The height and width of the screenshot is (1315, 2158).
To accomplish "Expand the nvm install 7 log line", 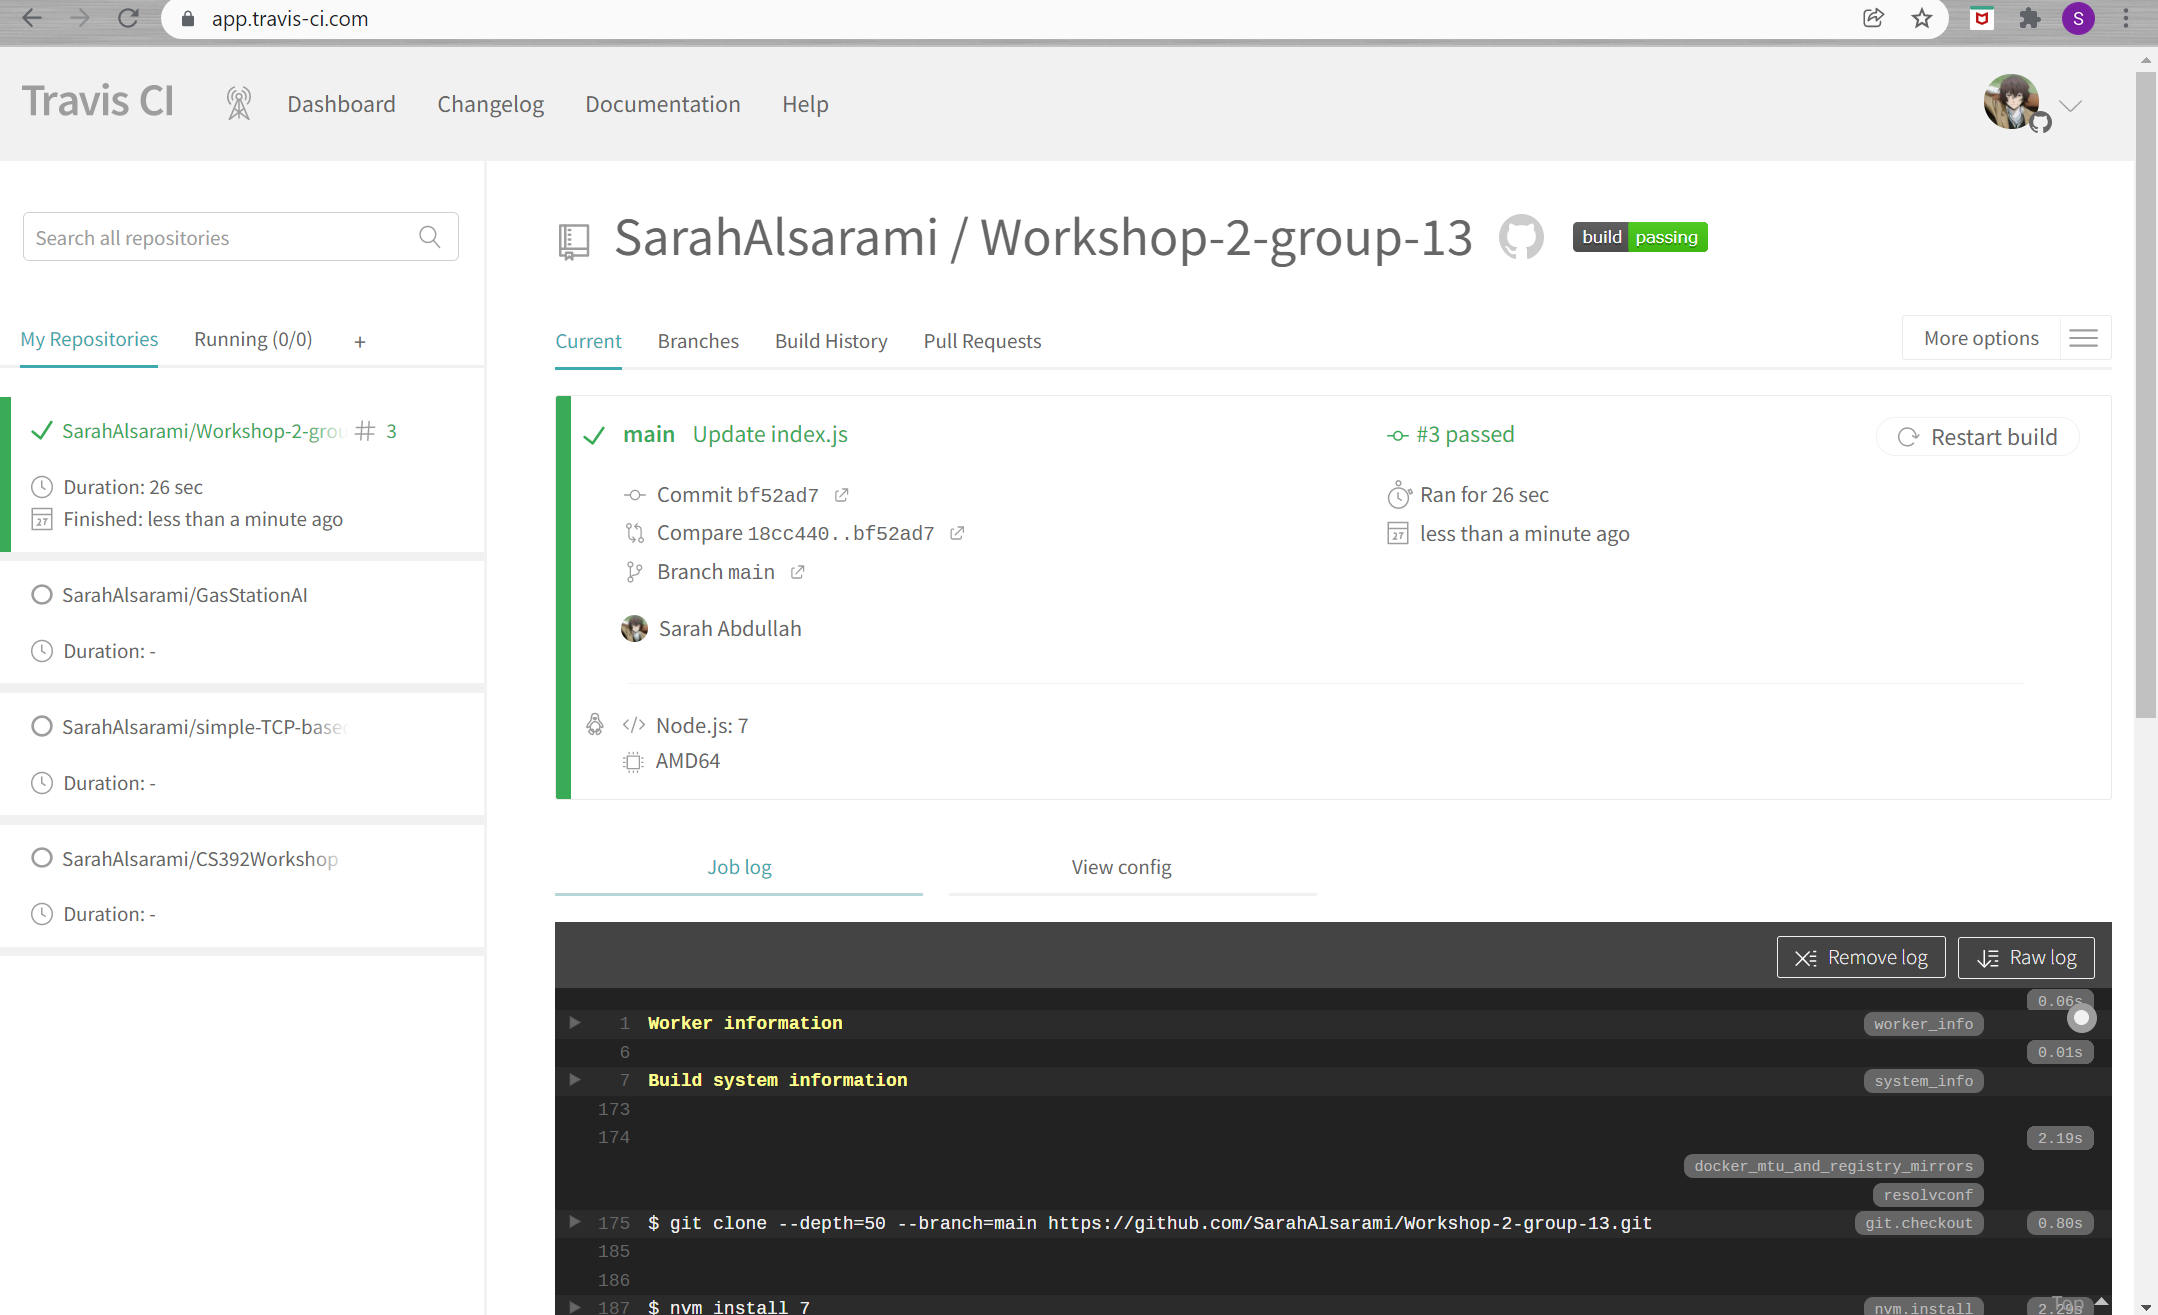I will 575,1306.
